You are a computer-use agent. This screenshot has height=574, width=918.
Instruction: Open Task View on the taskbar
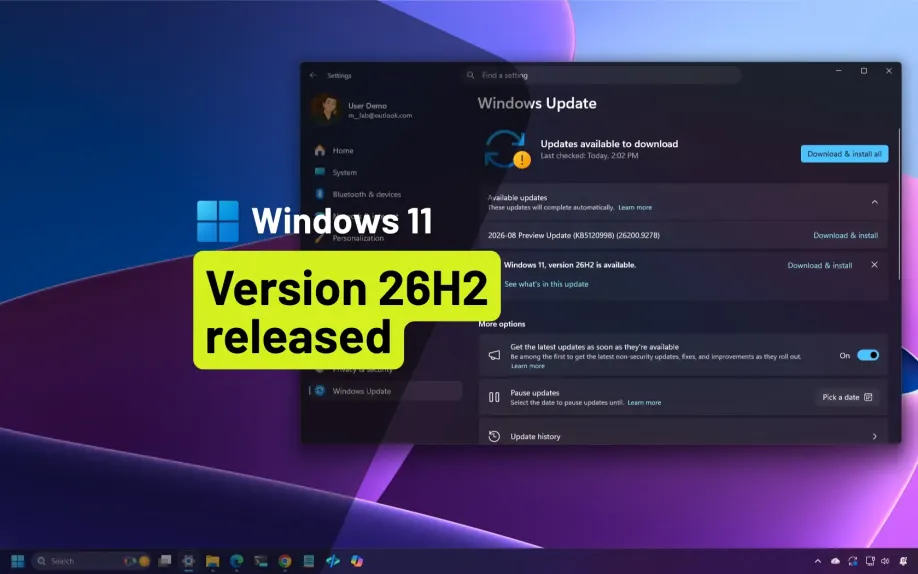click(x=165, y=561)
